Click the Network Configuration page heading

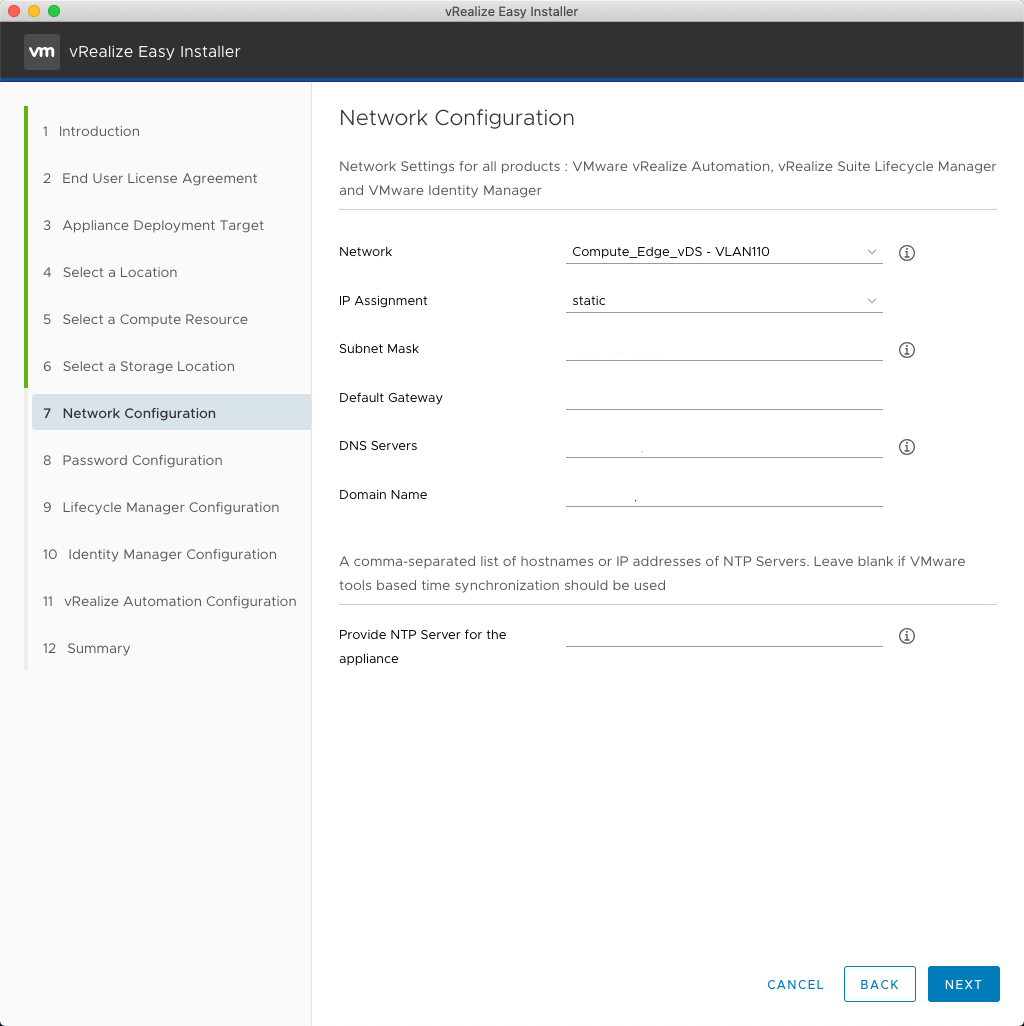457,118
